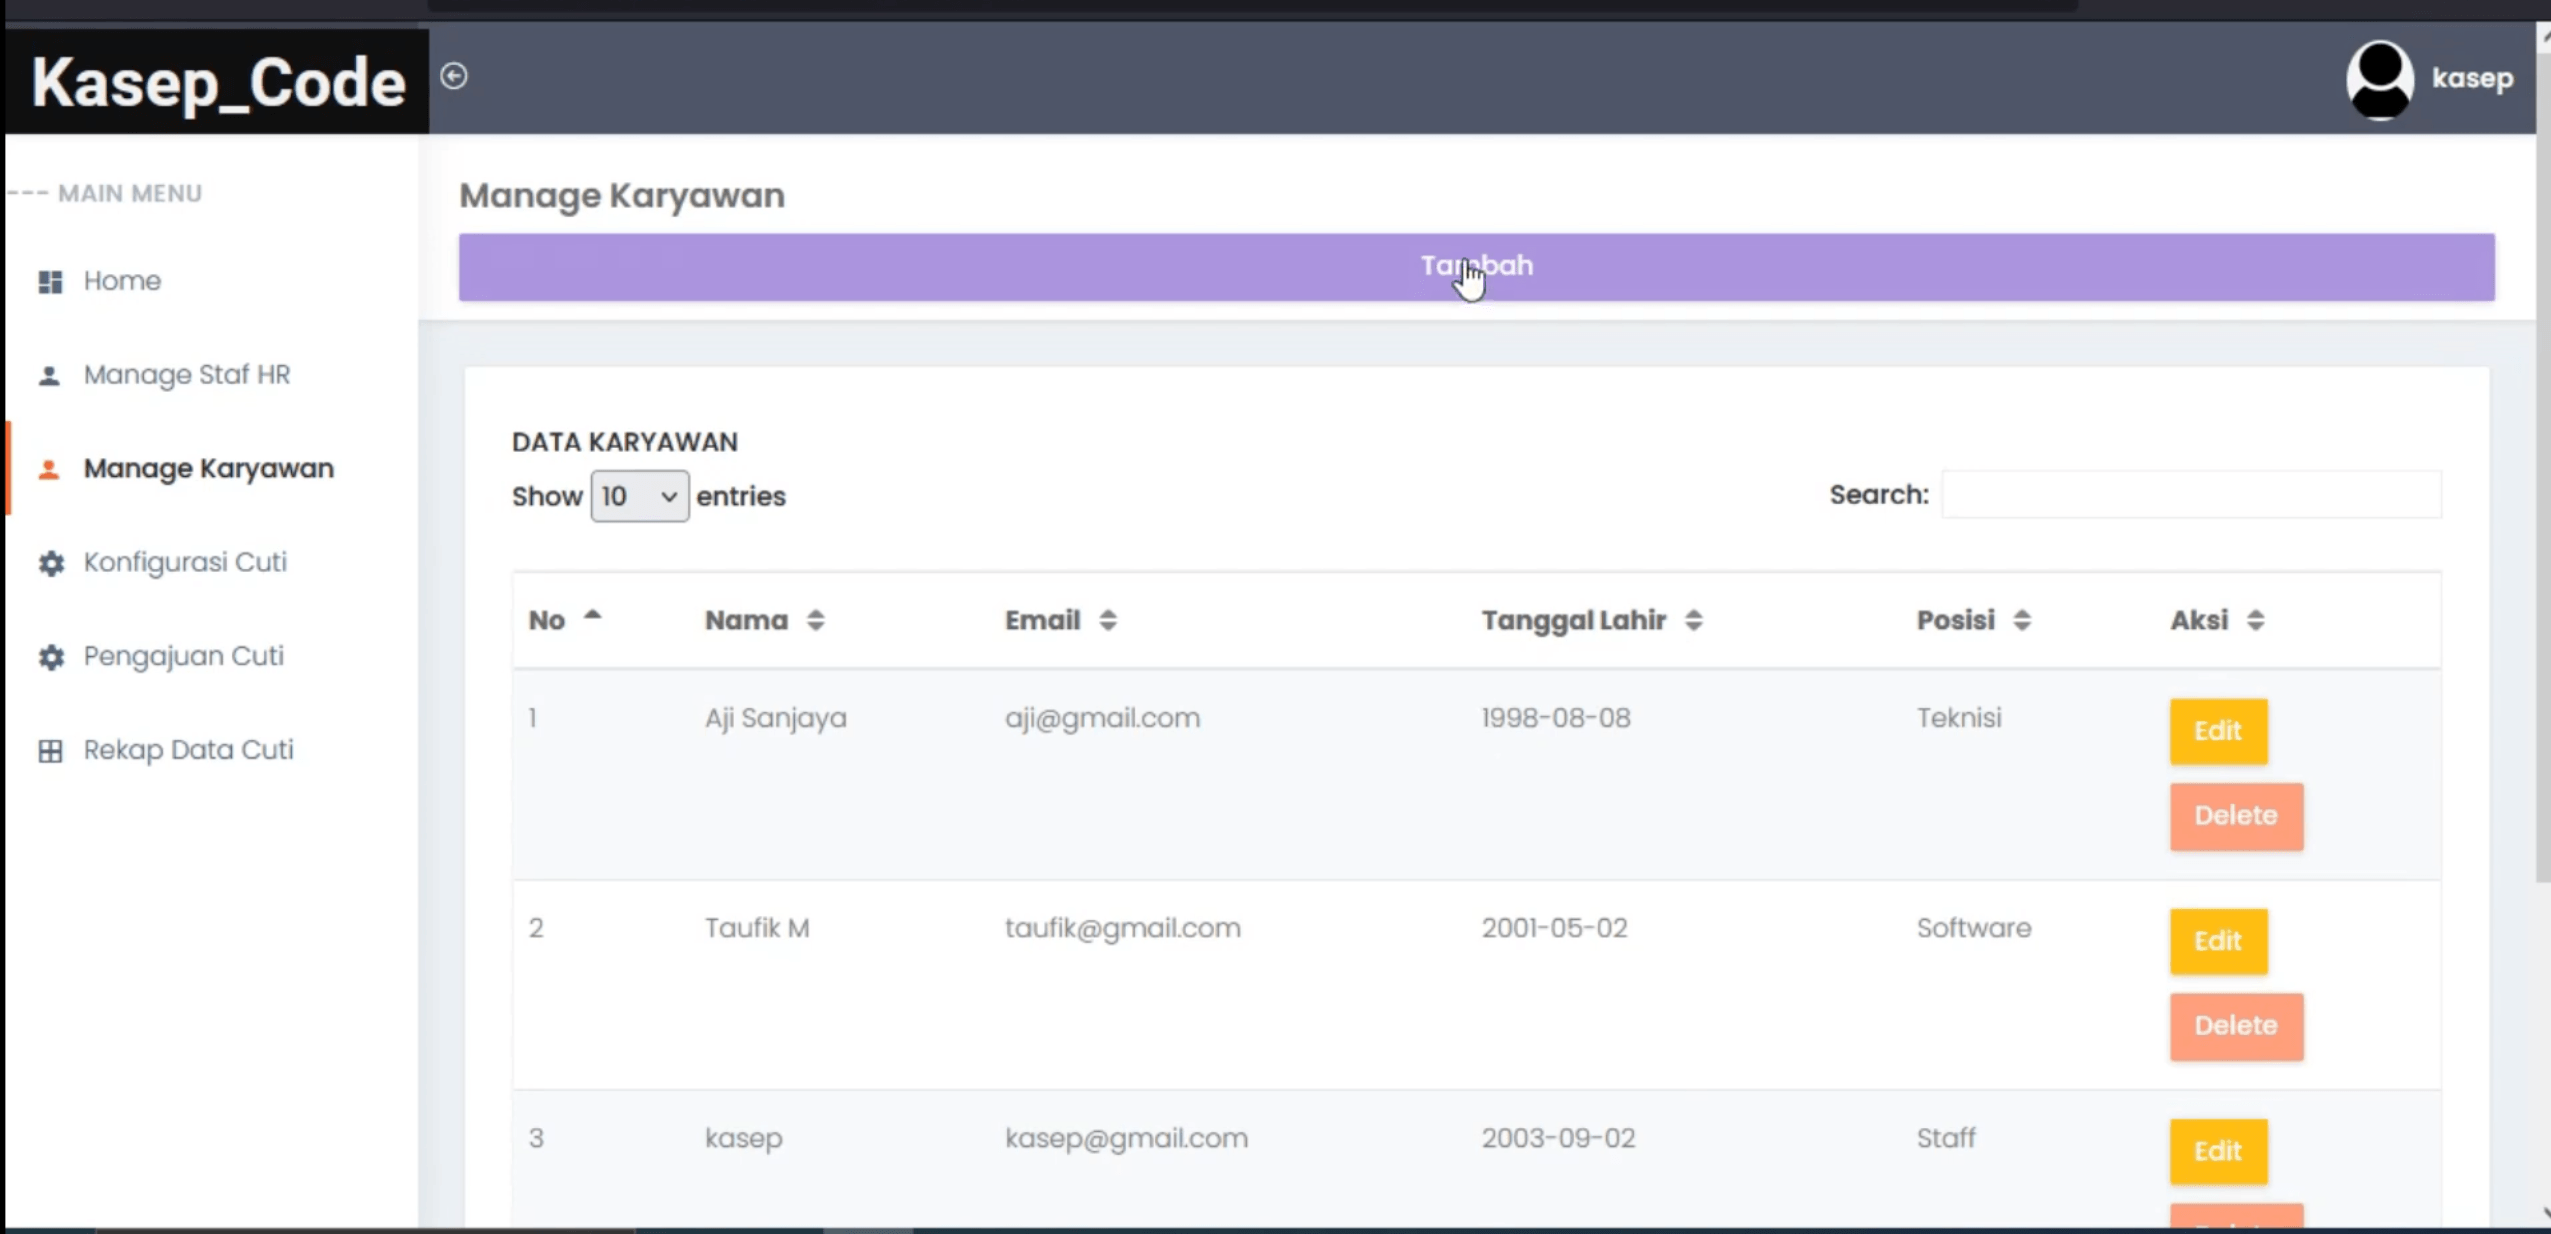Sort table by Aksi column arrows
The height and width of the screenshot is (1234, 2551).
(2255, 620)
